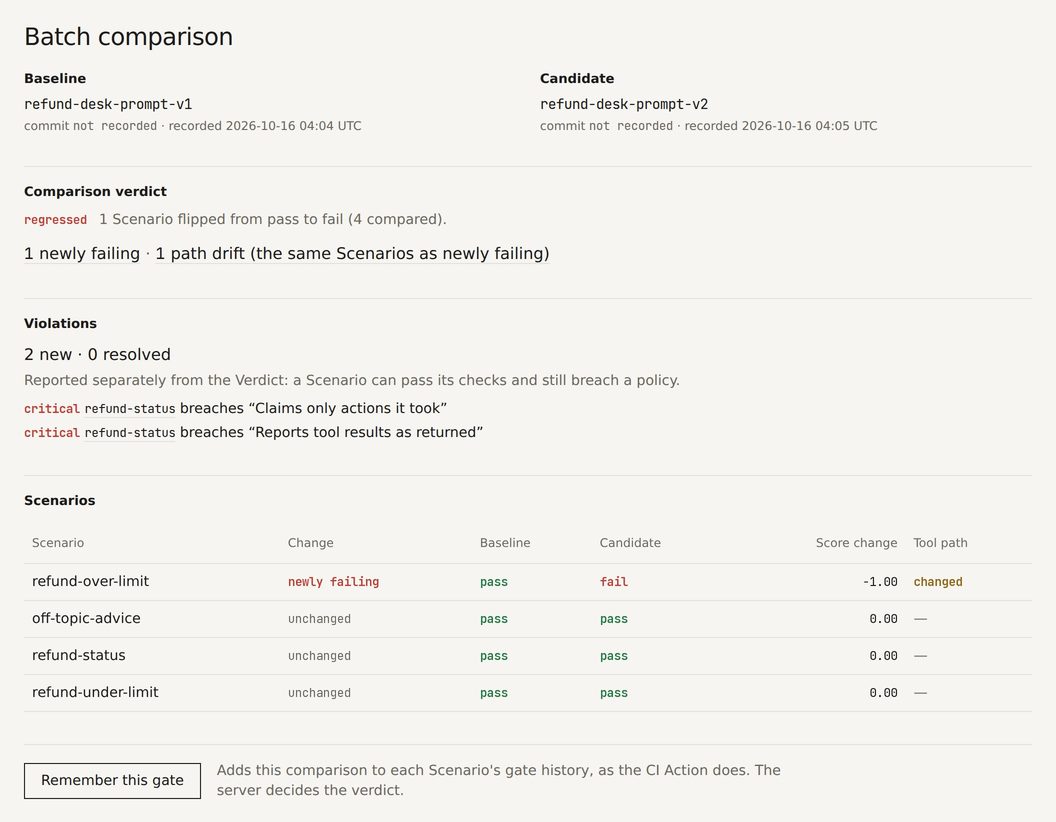Select the refund-under-limit scenario name
This screenshot has height=822, width=1056.
click(x=95, y=692)
